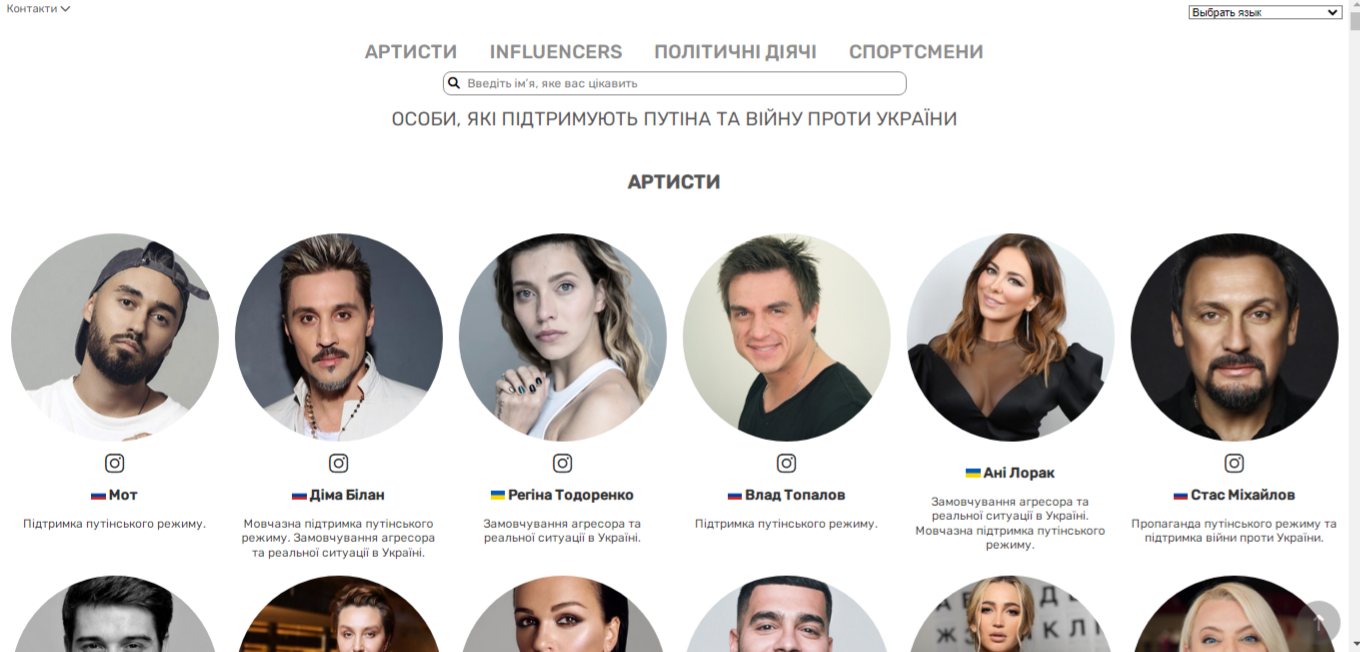Open the Выбрать язык language selector
Viewport: 1360px width, 652px height.
1265,13
